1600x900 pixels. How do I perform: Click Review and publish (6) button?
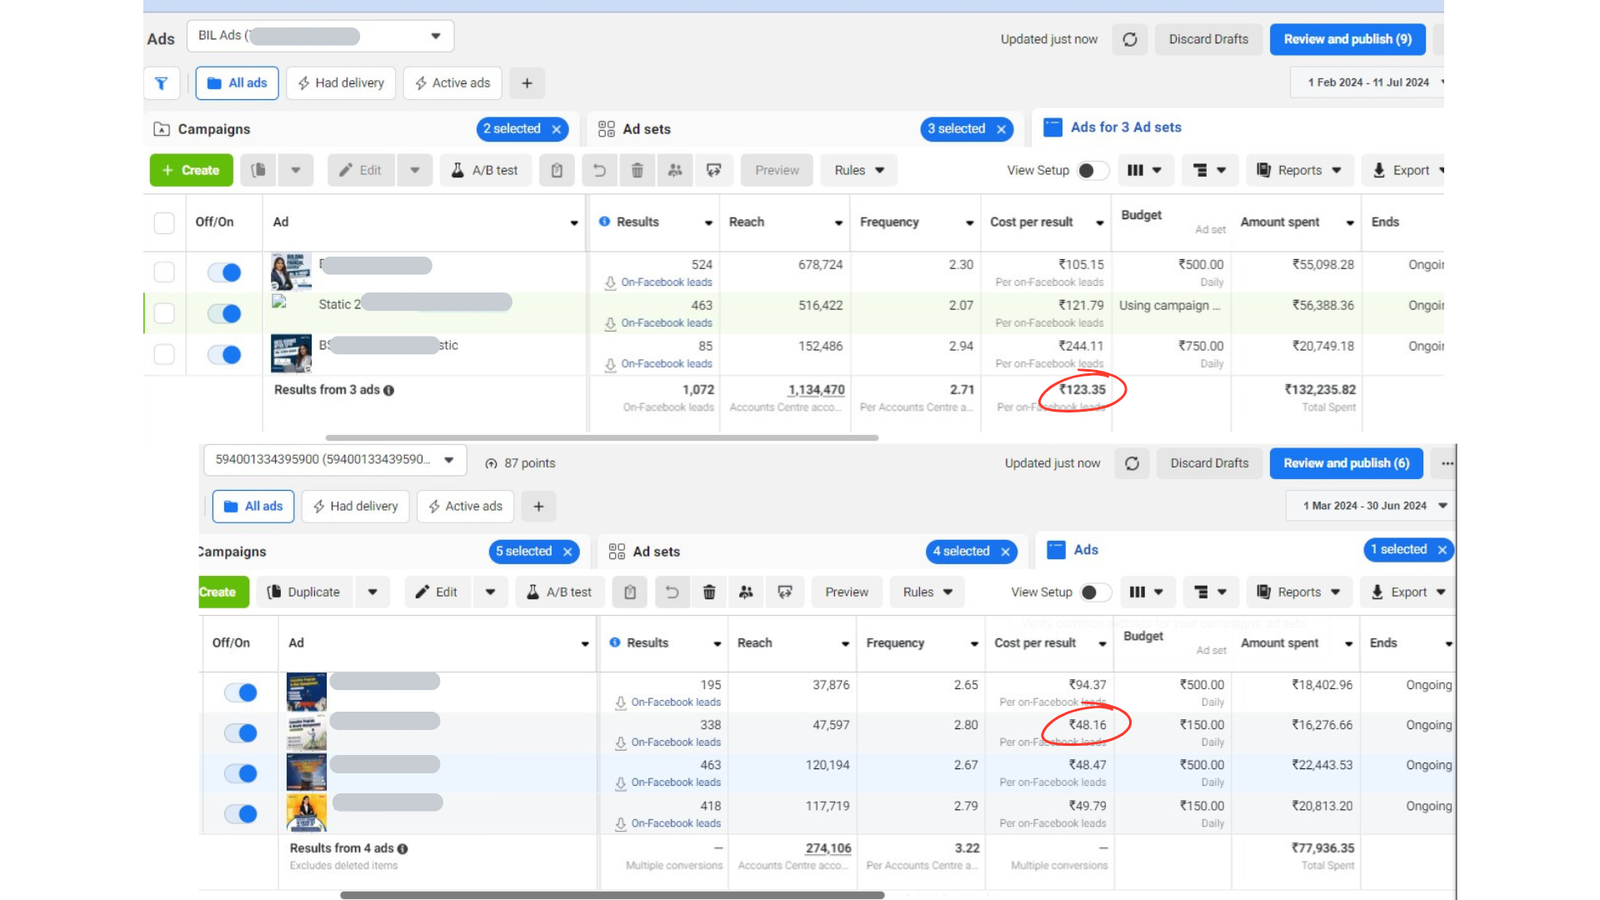(1346, 463)
